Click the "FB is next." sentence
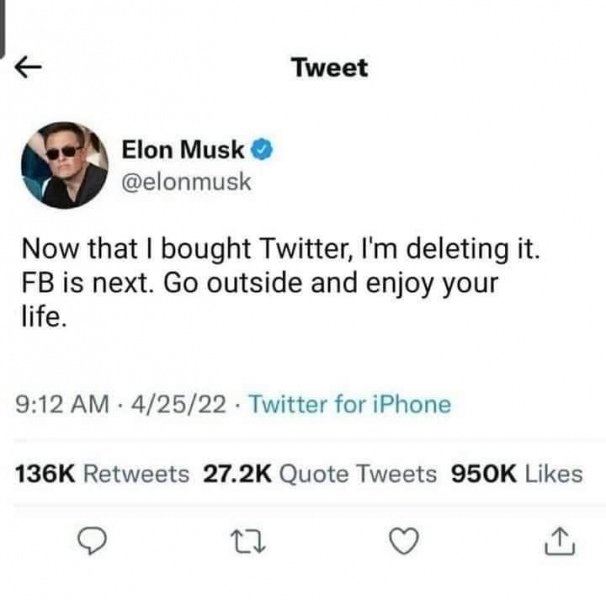This screenshot has height=600, width=606. (x=87, y=282)
